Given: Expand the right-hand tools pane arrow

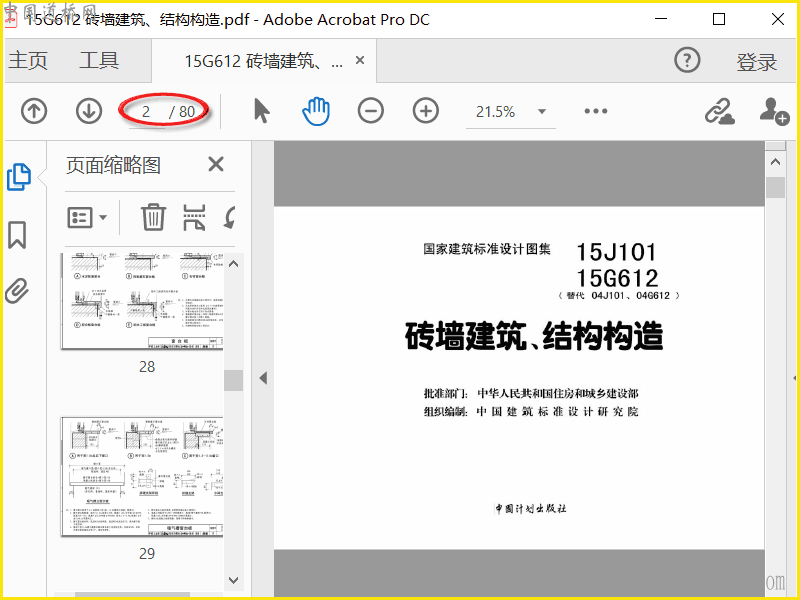Looking at the screenshot, I should (794, 378).
